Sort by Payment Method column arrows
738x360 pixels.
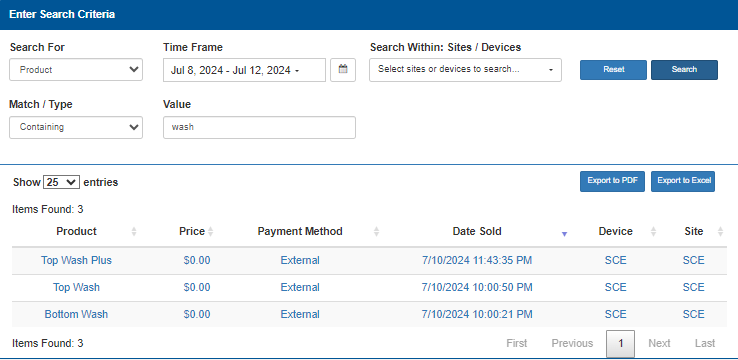tap(376, 232)
